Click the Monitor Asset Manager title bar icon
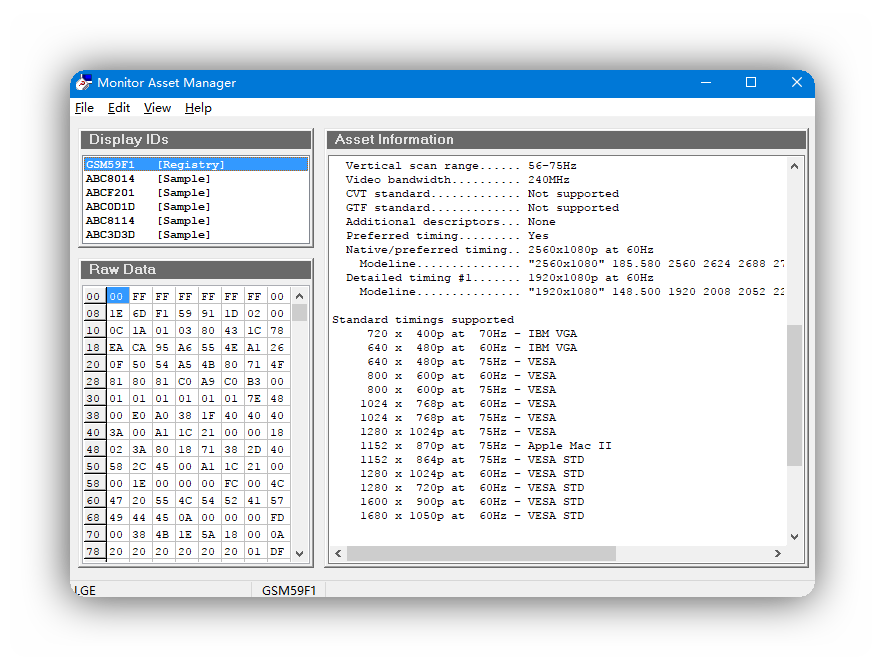The width and height of the screenshot is (885, 667). pos(84,82)
